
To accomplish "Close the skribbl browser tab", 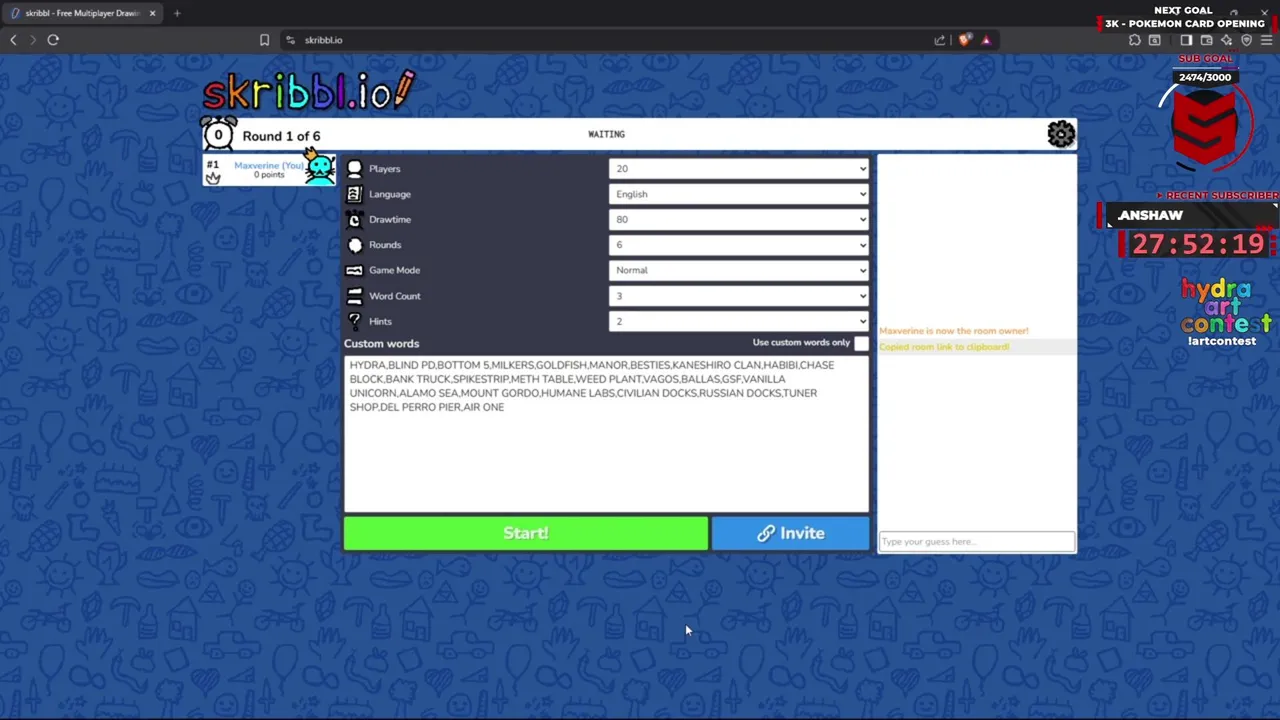I will 152,13.
